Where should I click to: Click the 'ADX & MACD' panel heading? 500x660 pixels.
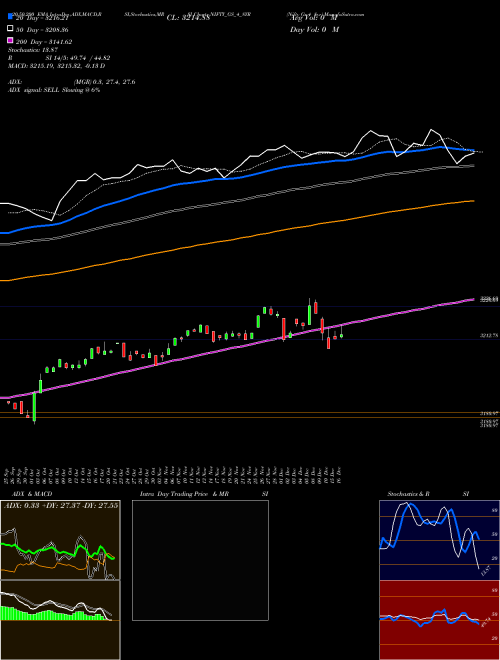pos(32,494)
